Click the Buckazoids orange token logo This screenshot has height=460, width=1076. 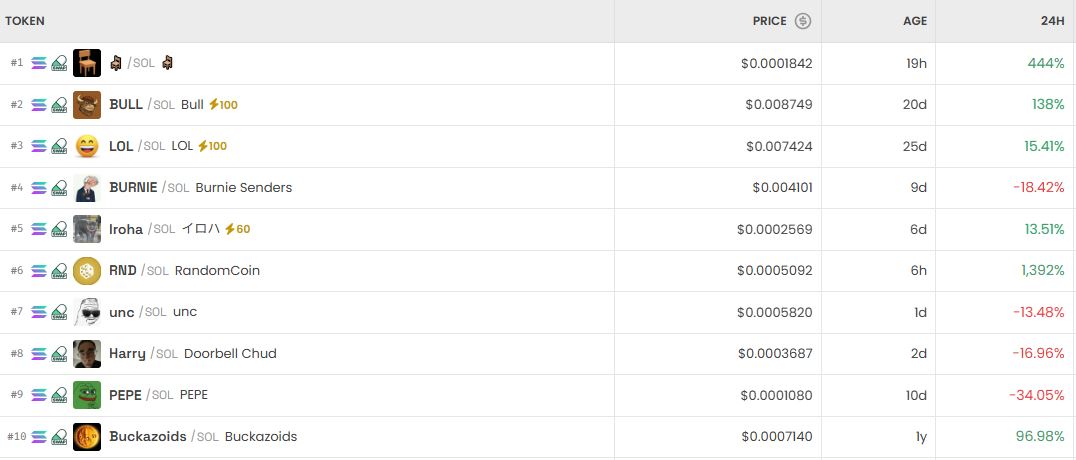click(x=87, y=437)
